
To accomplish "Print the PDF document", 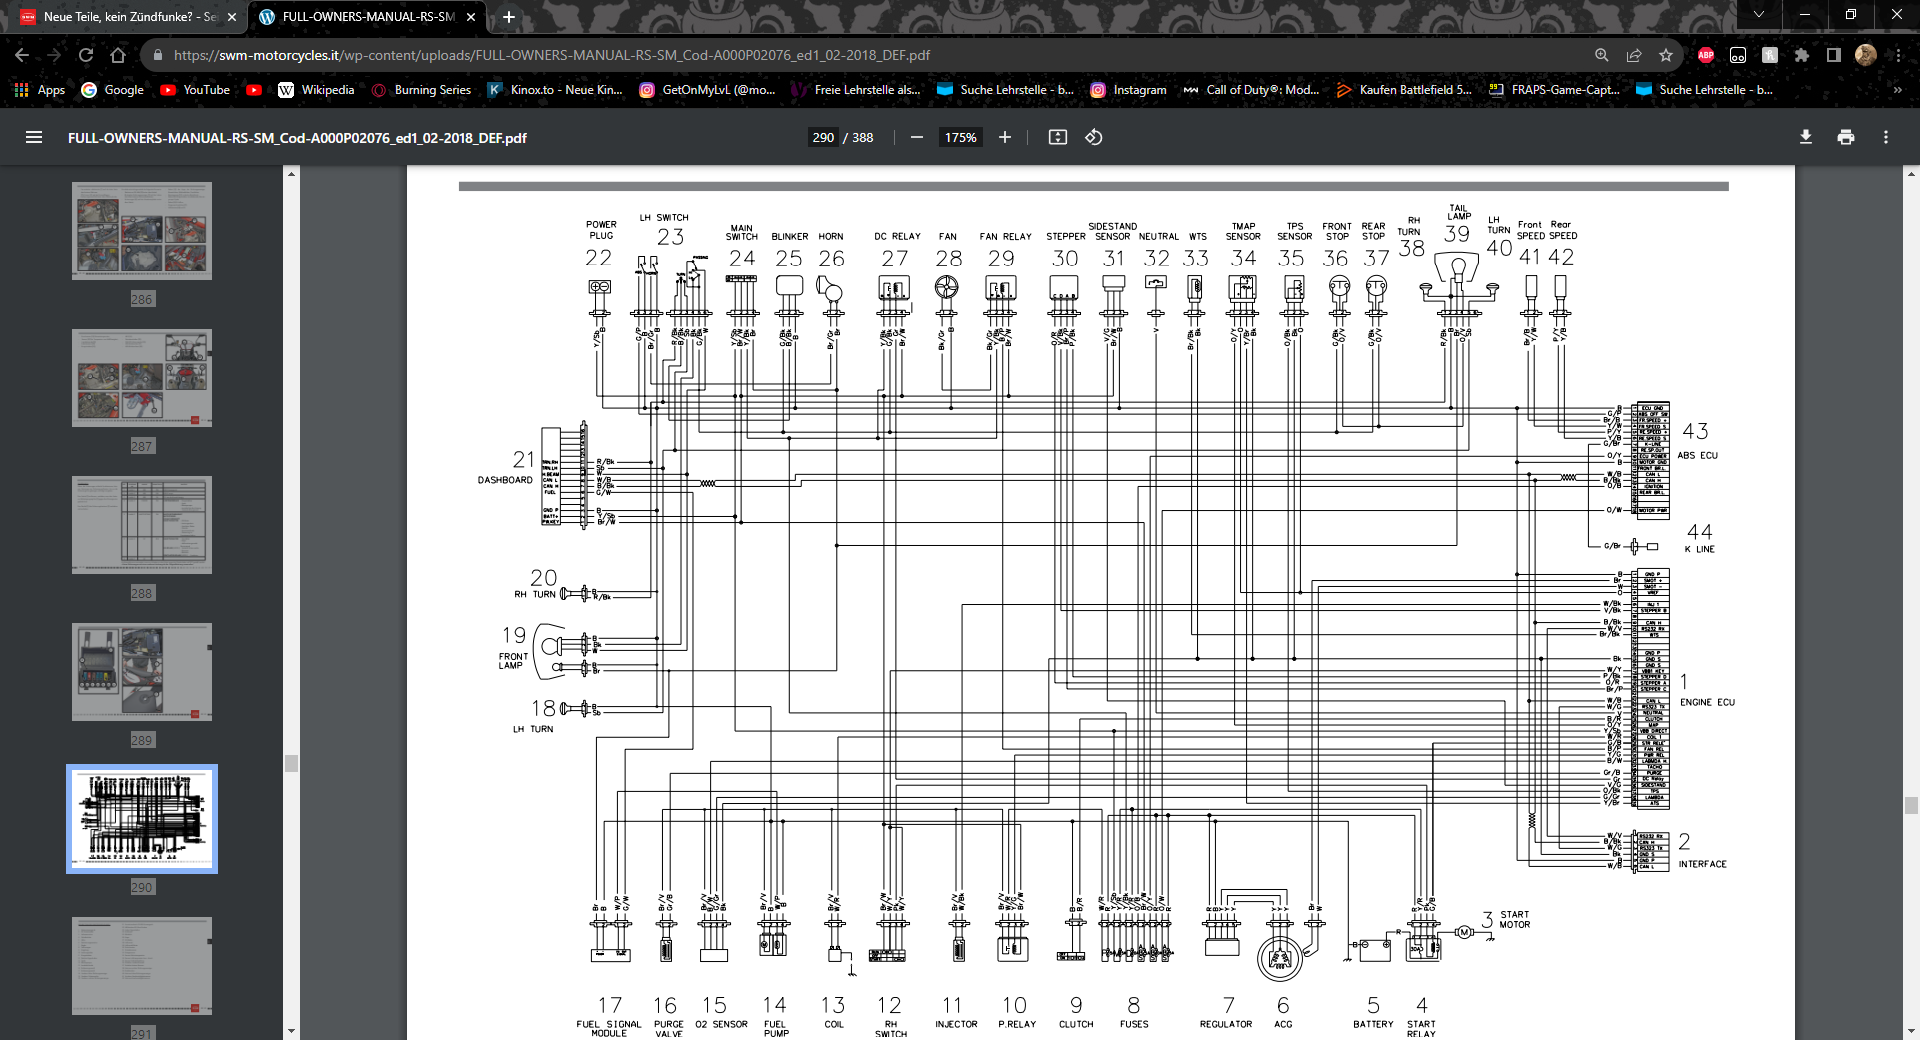I will tap(1846, 138).
